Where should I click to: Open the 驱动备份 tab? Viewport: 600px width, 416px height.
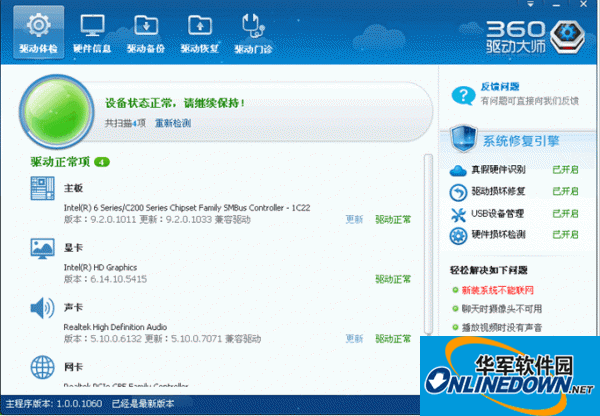(x=146, y=33)
